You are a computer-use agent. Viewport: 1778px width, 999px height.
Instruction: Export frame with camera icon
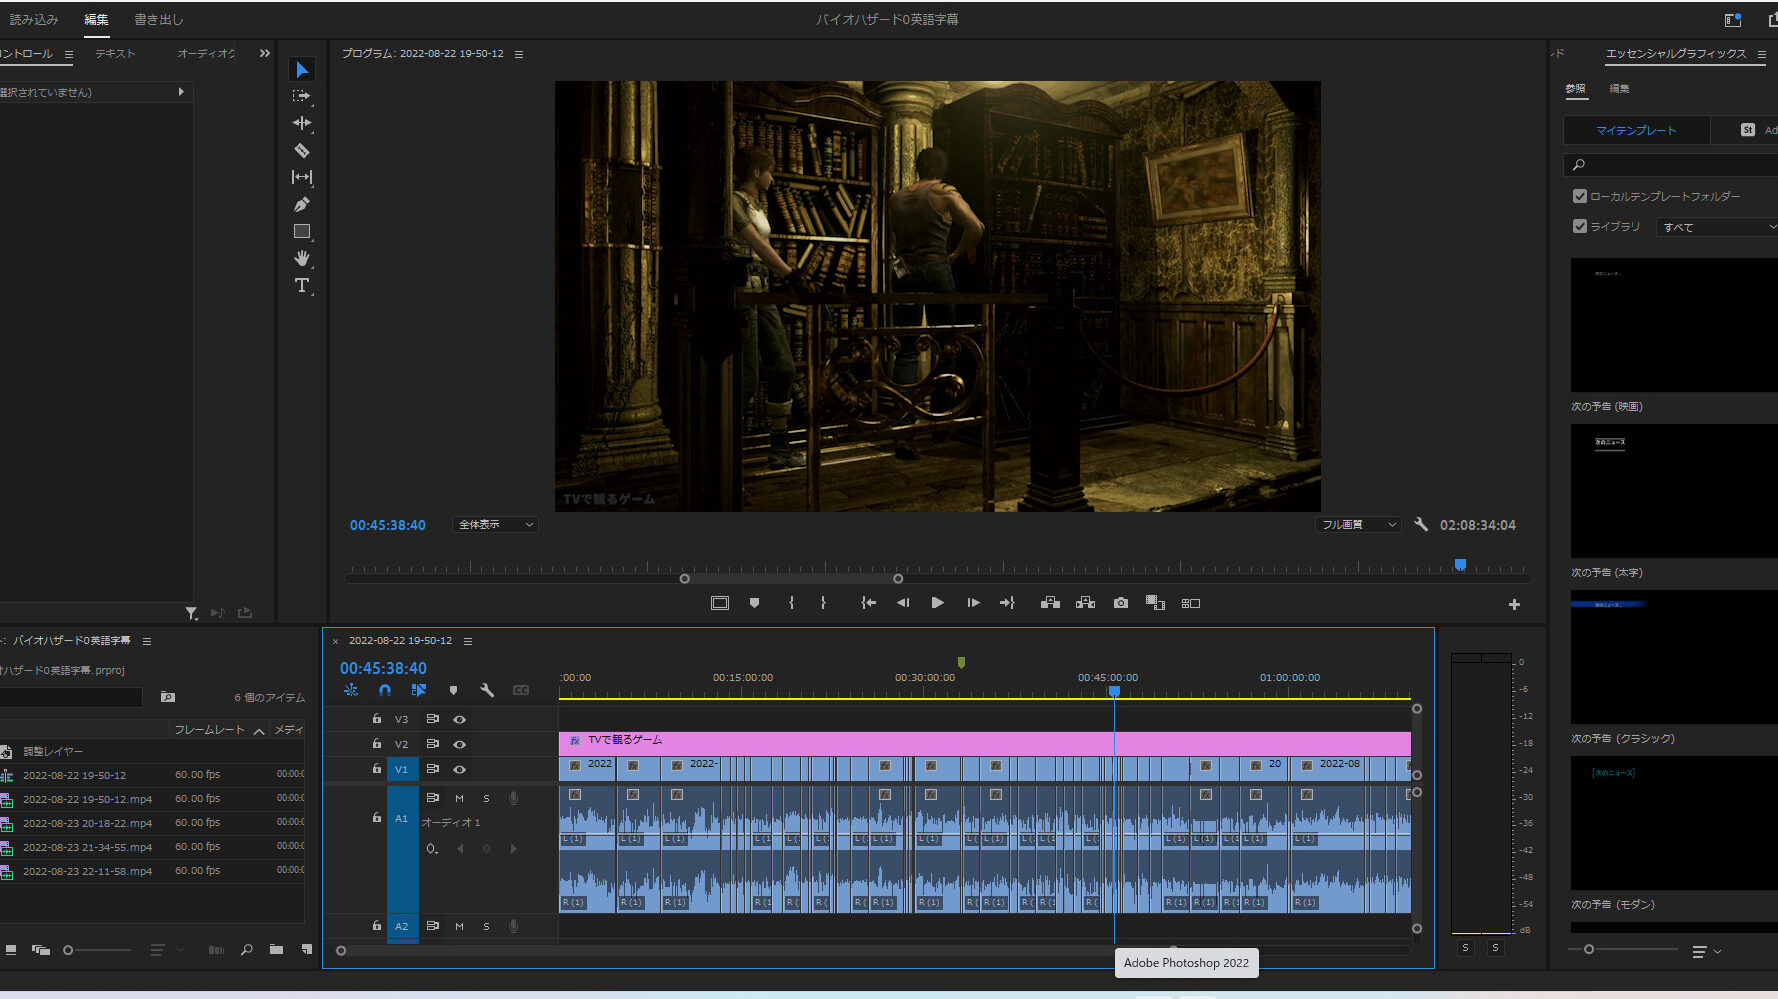tap(1121, 603)
